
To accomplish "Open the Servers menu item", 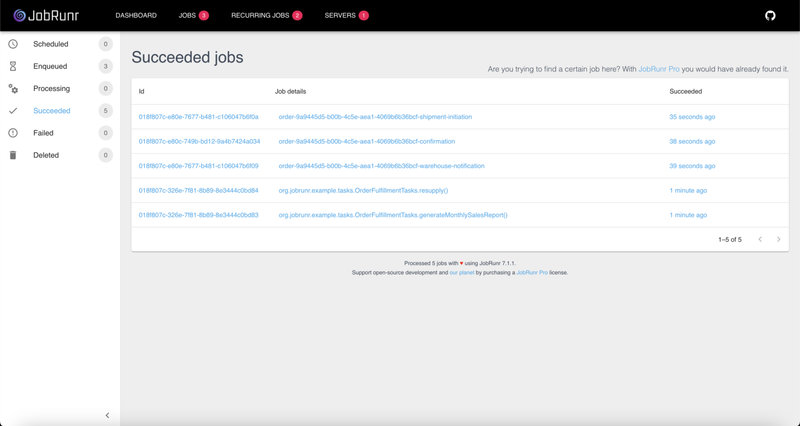I will pos(340,15).
